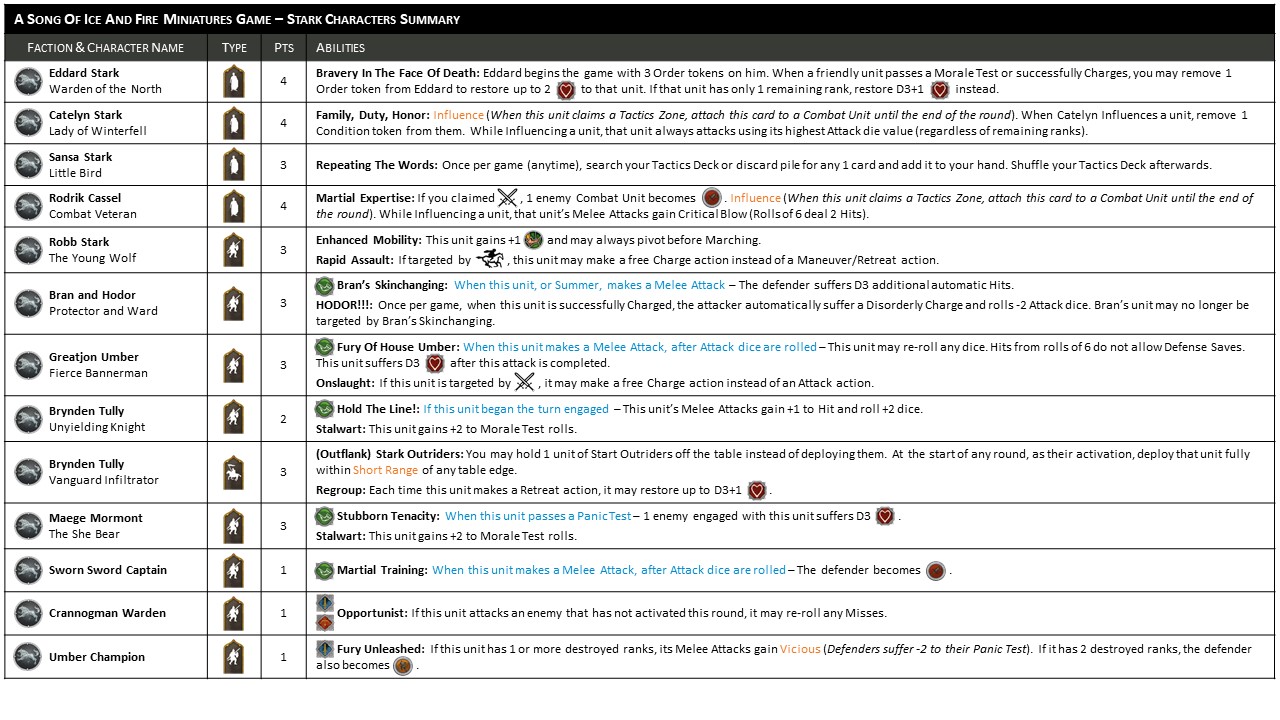Viewport: 1280px width, 720px height.
Task: Select the type badge in Umber Champion's row
Action: pyautogui.click(x=233, y=657)
